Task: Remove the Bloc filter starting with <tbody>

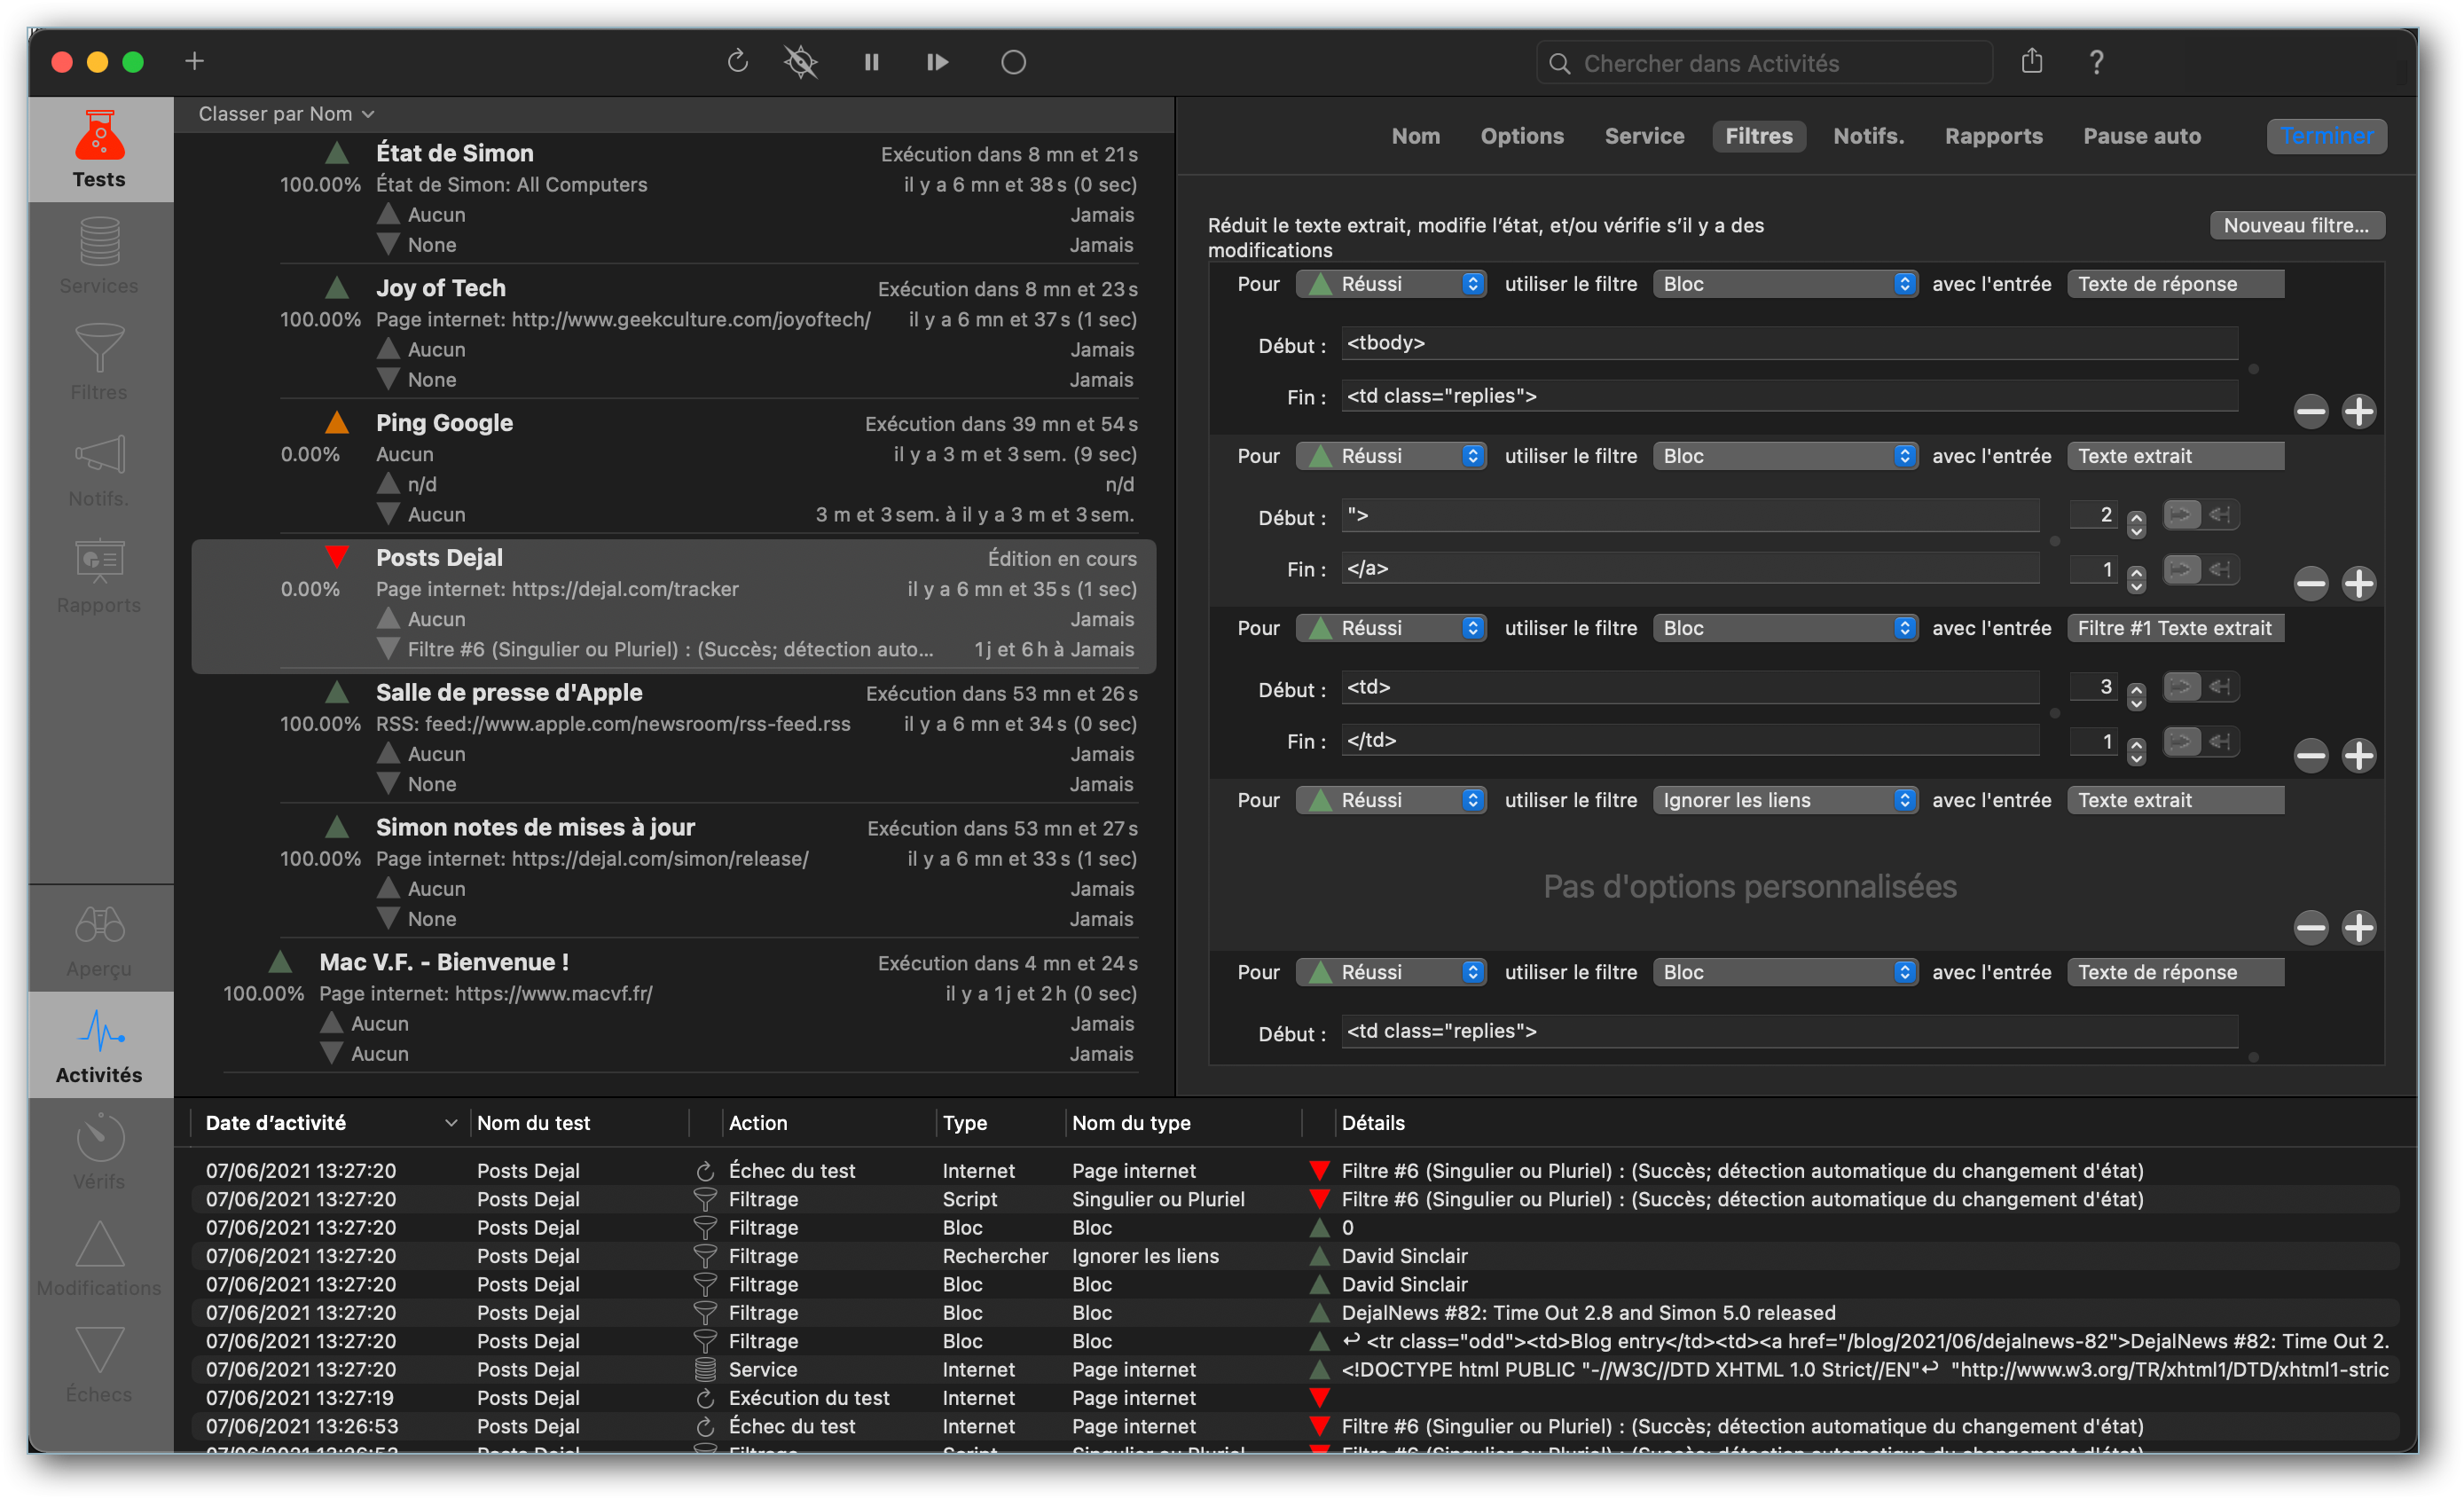Action: tap(2311, 411)
